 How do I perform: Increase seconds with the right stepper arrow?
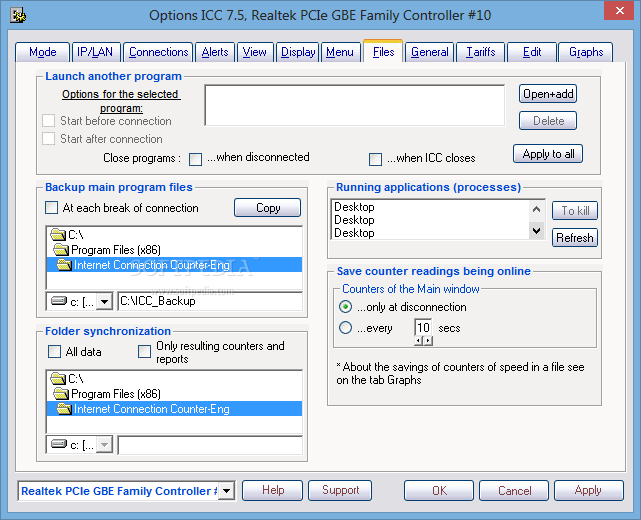[x=428, y=341]
